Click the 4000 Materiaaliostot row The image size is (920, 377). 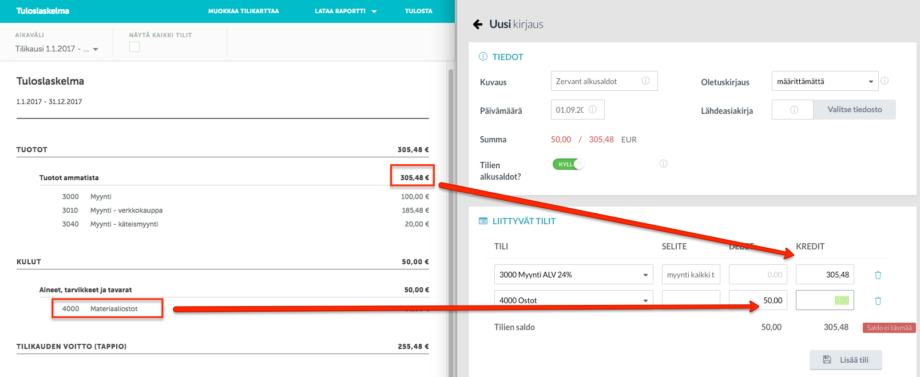(245, 308)
